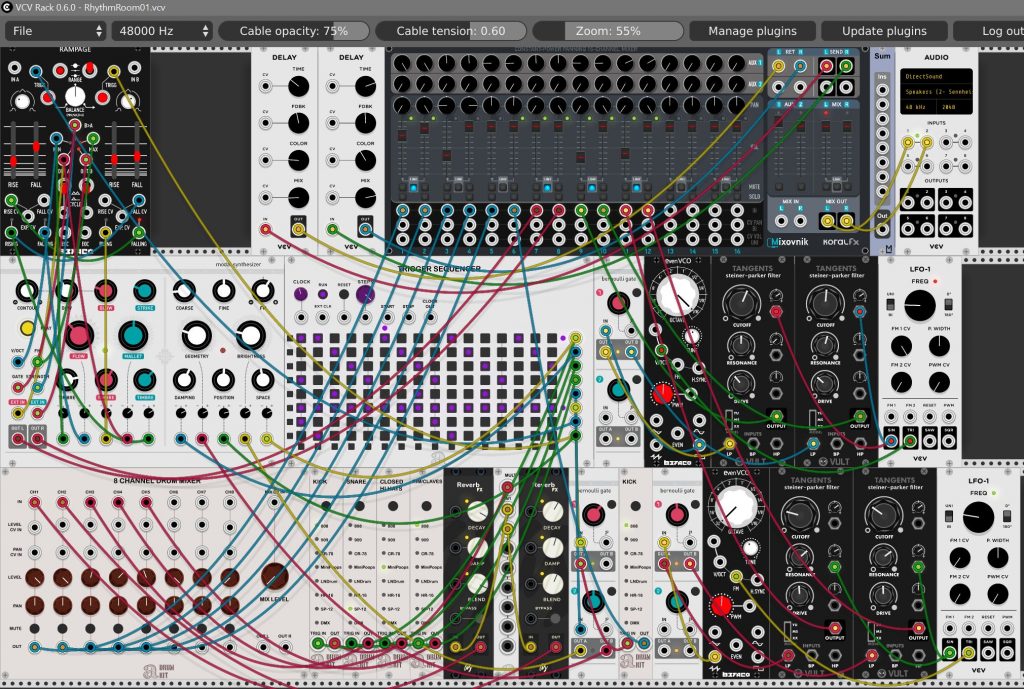Click the Trigger Sequencer STEPS knob

pyautogui.click(x=365, y=294)
